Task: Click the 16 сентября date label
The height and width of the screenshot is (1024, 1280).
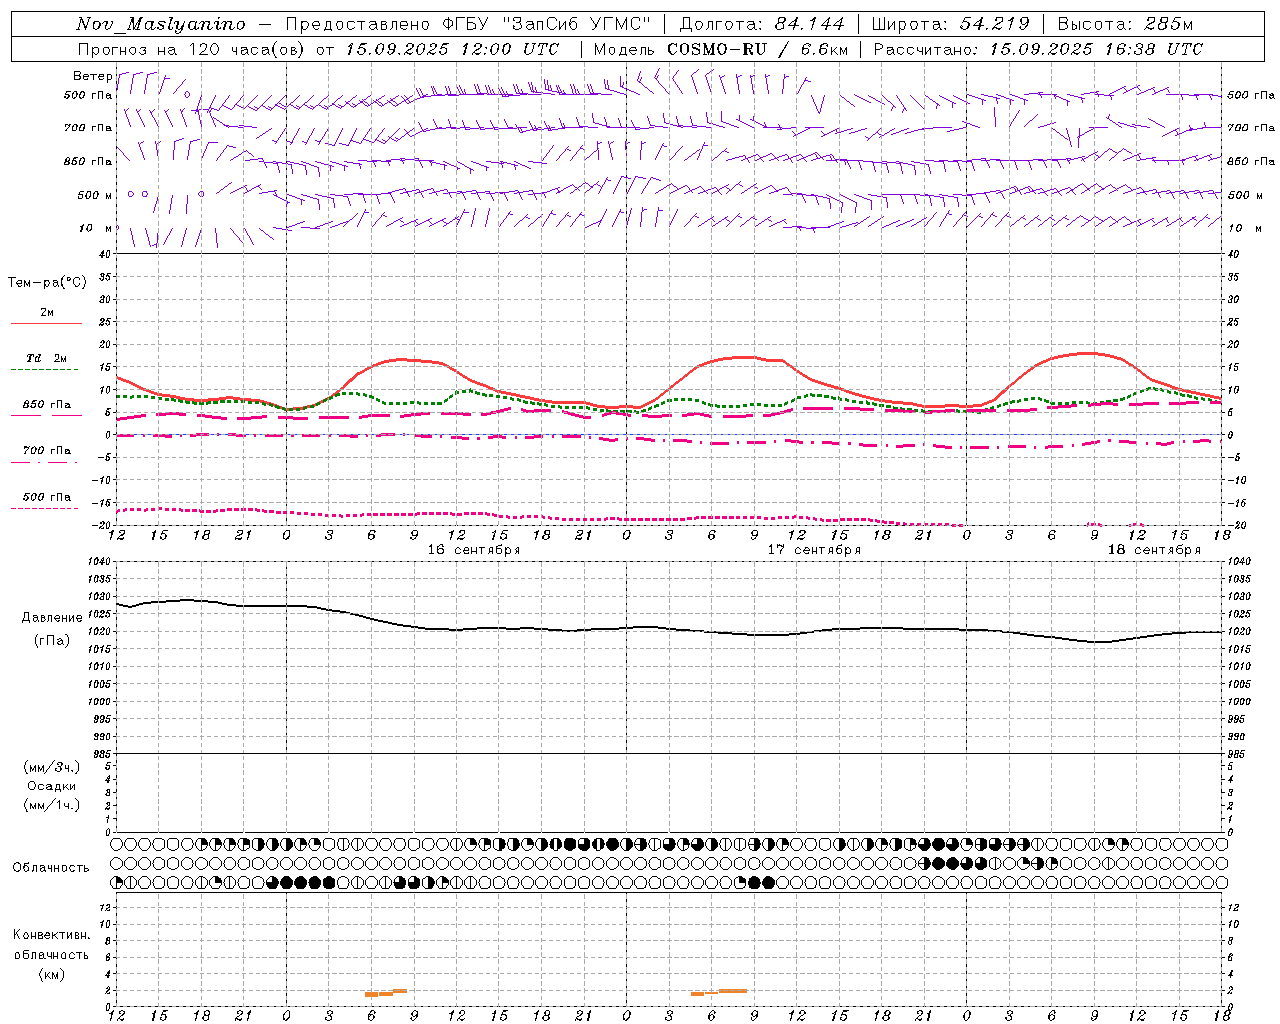Action: pyautogui.click(x=474, y=550)
